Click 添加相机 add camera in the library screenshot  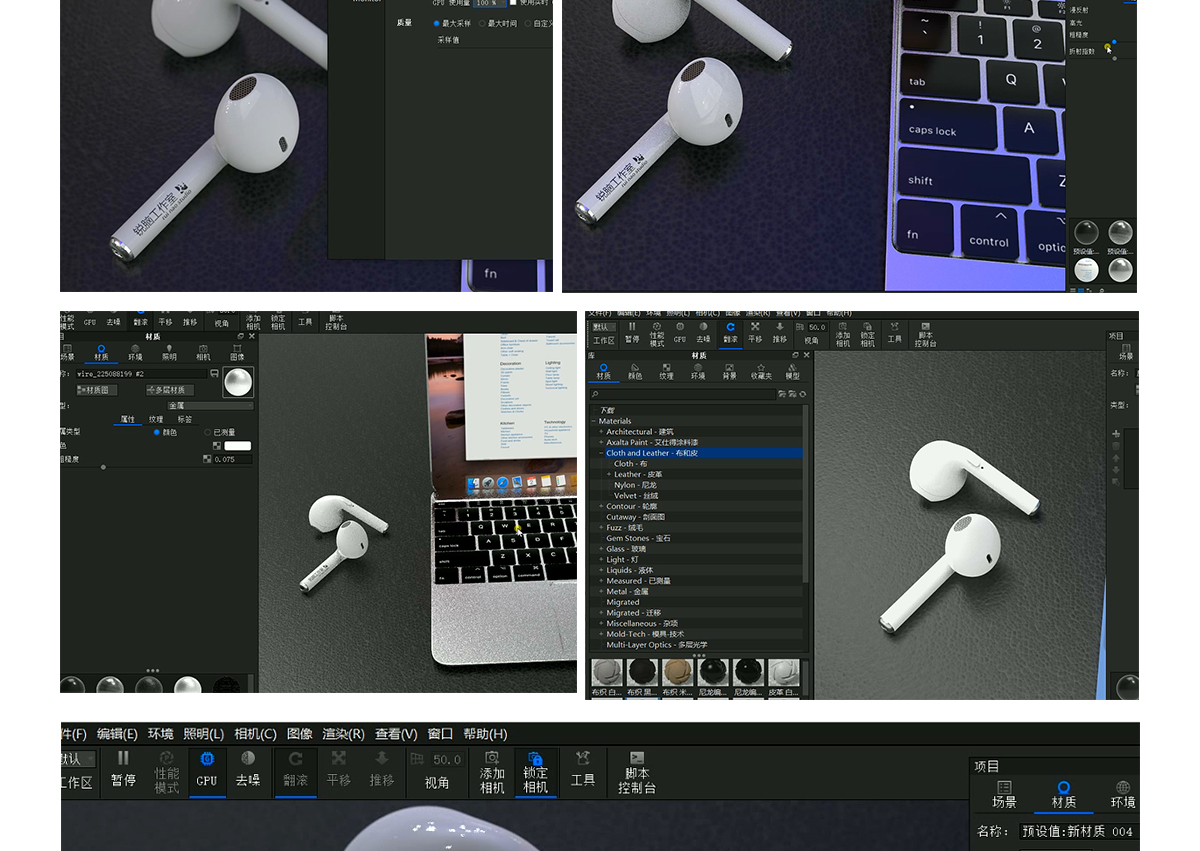[x=843, y=334]
